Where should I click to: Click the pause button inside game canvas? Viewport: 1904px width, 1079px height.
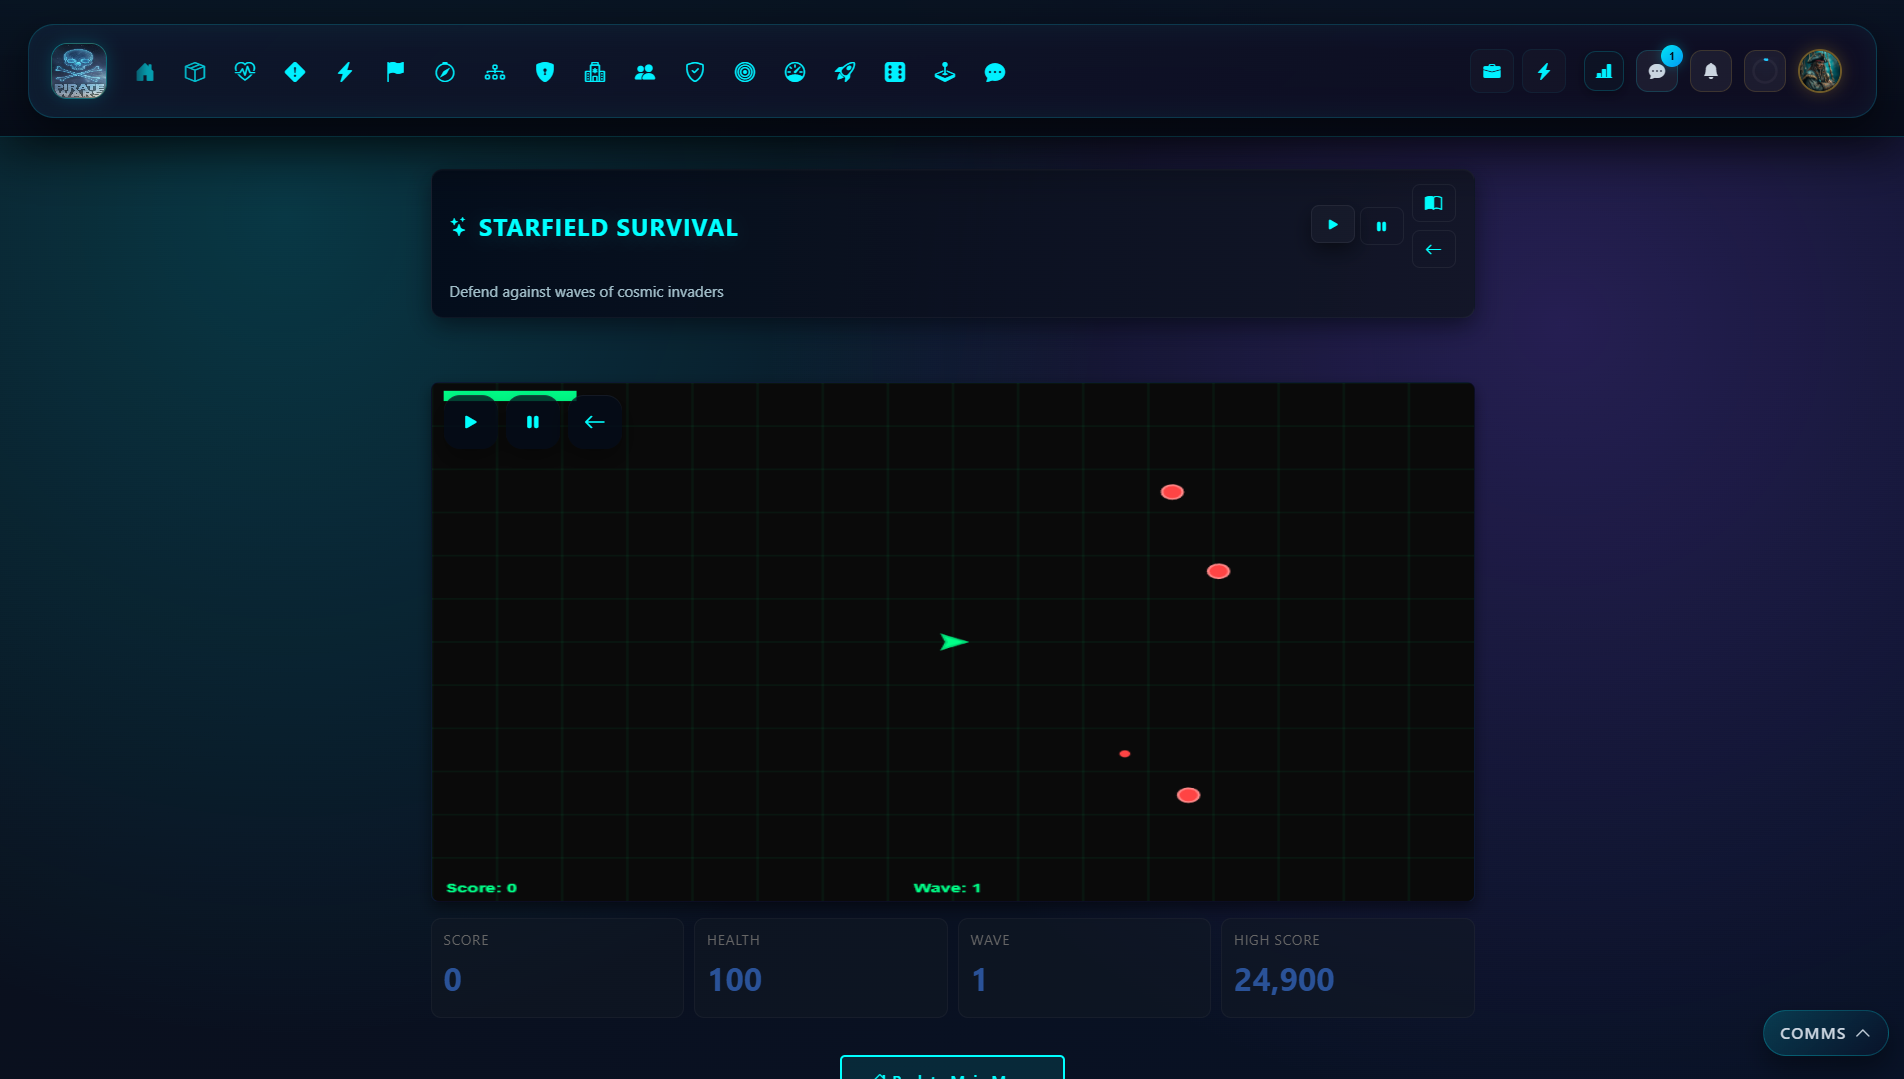tap(533, 422)
